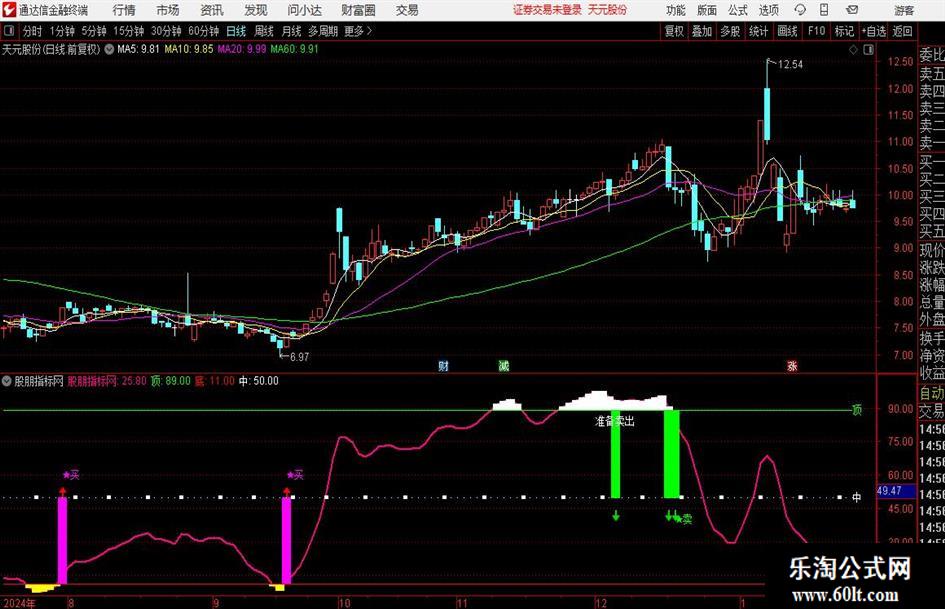Screen dimensions: 945x609
Task: Open the 版面 menu
Action: (x=707, y=10)
